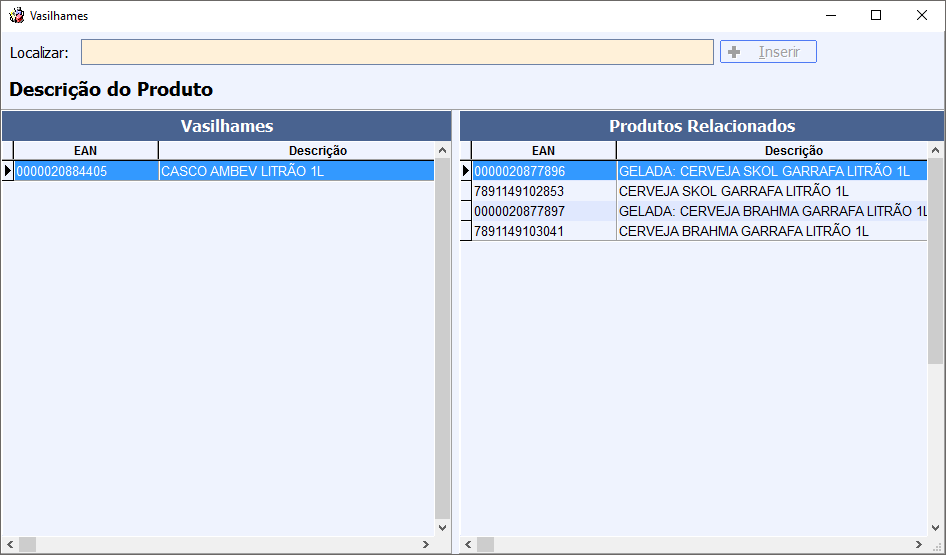The width and height of the screenshot is (946, 555).
Task: Click row selector beside EAN 7891149103041
Action: [466, 231]
